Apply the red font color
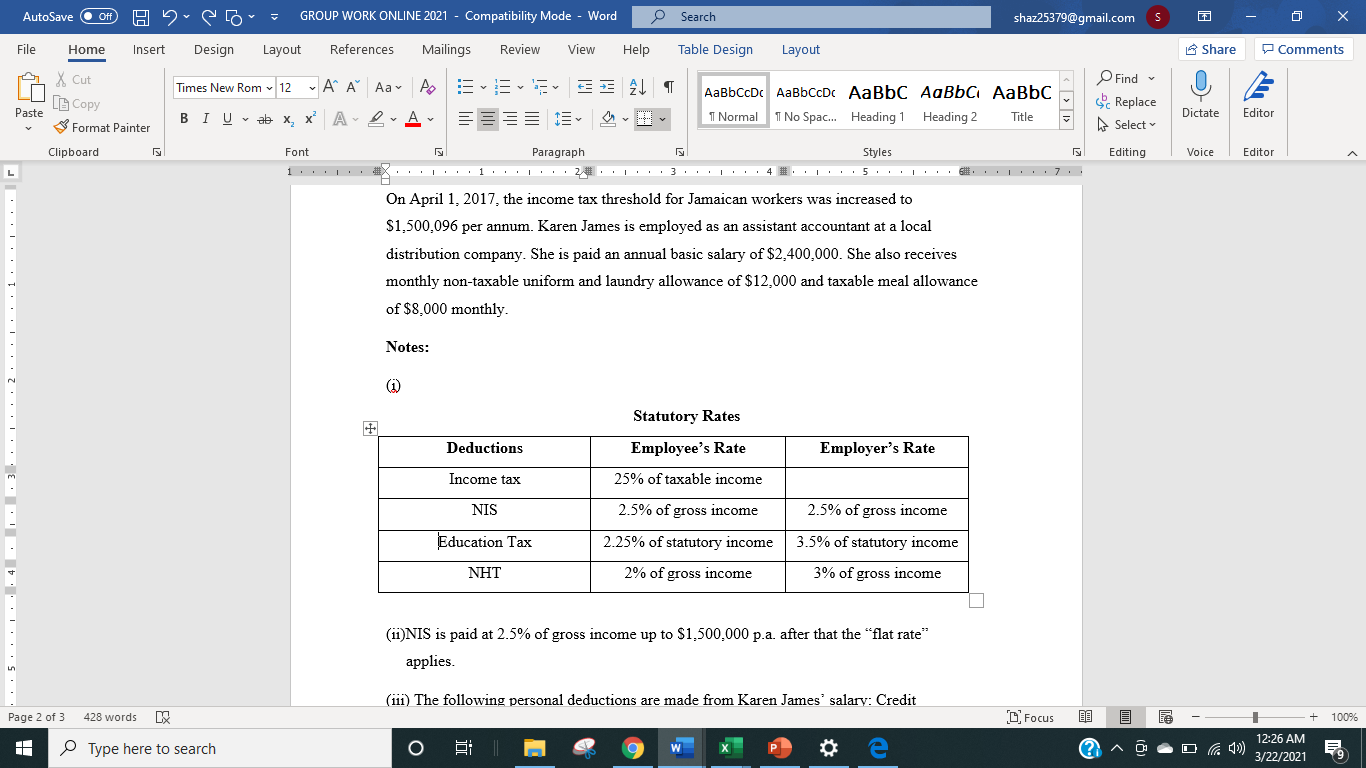The height and width of the screenshot is (768, 1366). [x=413, y=119]
